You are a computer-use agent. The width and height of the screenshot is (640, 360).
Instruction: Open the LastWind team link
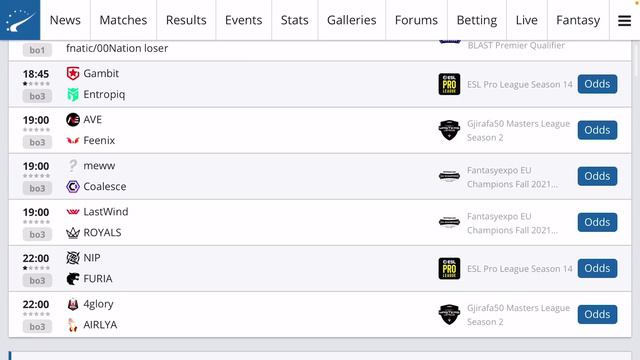tap(106, 212)
